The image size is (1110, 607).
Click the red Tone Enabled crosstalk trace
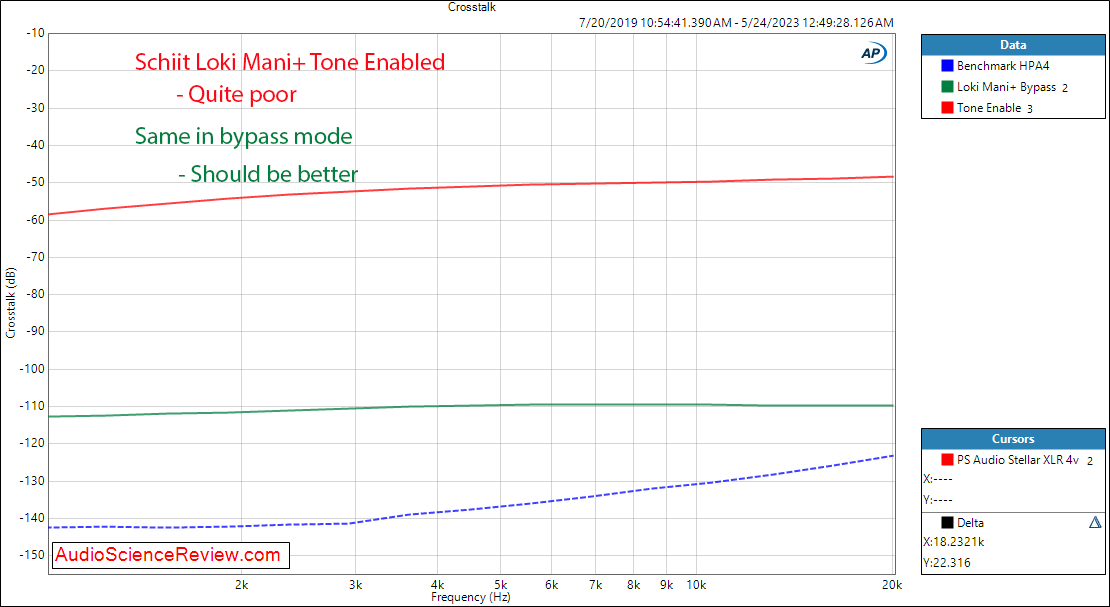point(471,185)
